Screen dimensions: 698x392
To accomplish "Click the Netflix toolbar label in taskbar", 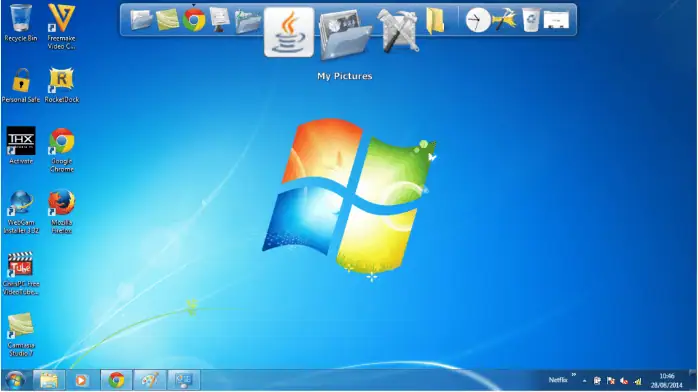I will point(558,380).
